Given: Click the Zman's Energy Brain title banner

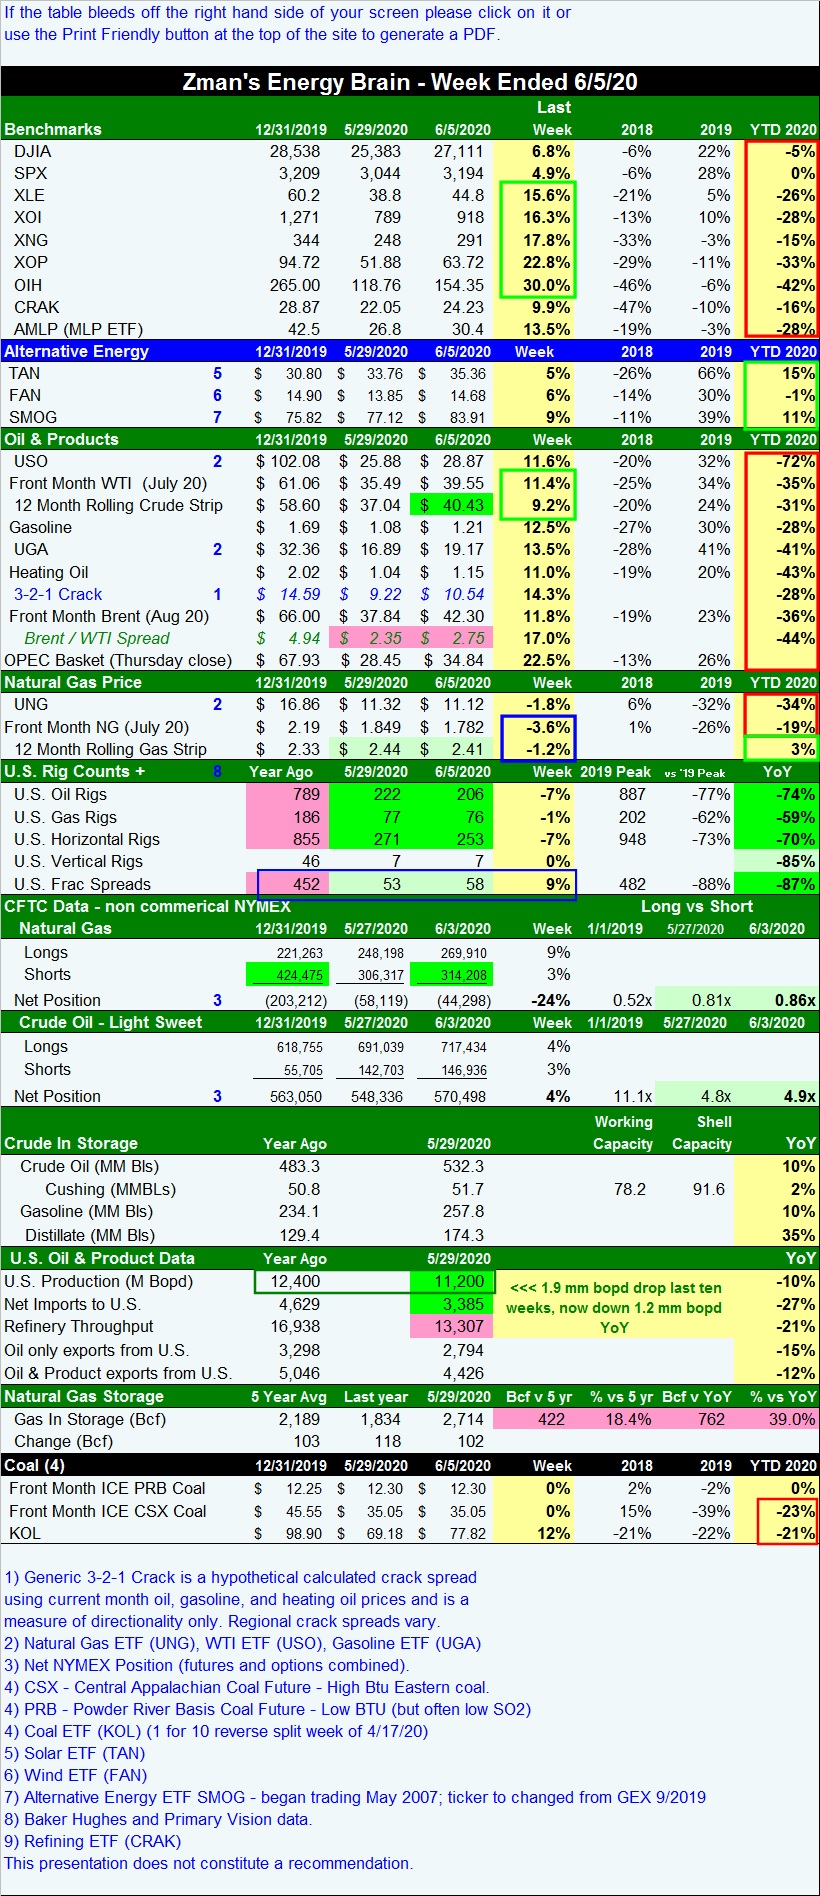Looking at the screenshot, I should pyautogui.click(x=410, y=82).
